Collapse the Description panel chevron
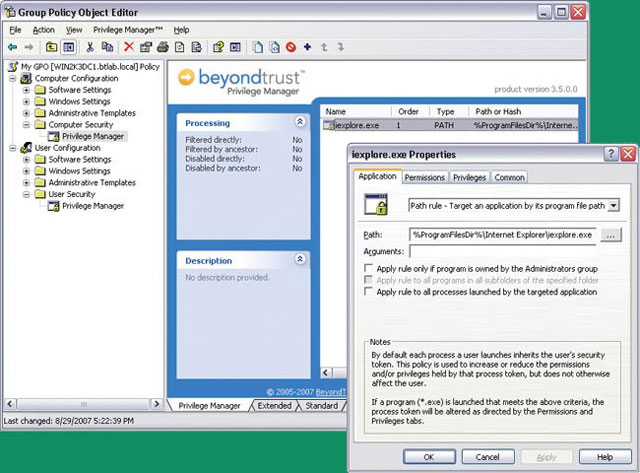Viewport: 640px width, 473px height. click(300, 259)
